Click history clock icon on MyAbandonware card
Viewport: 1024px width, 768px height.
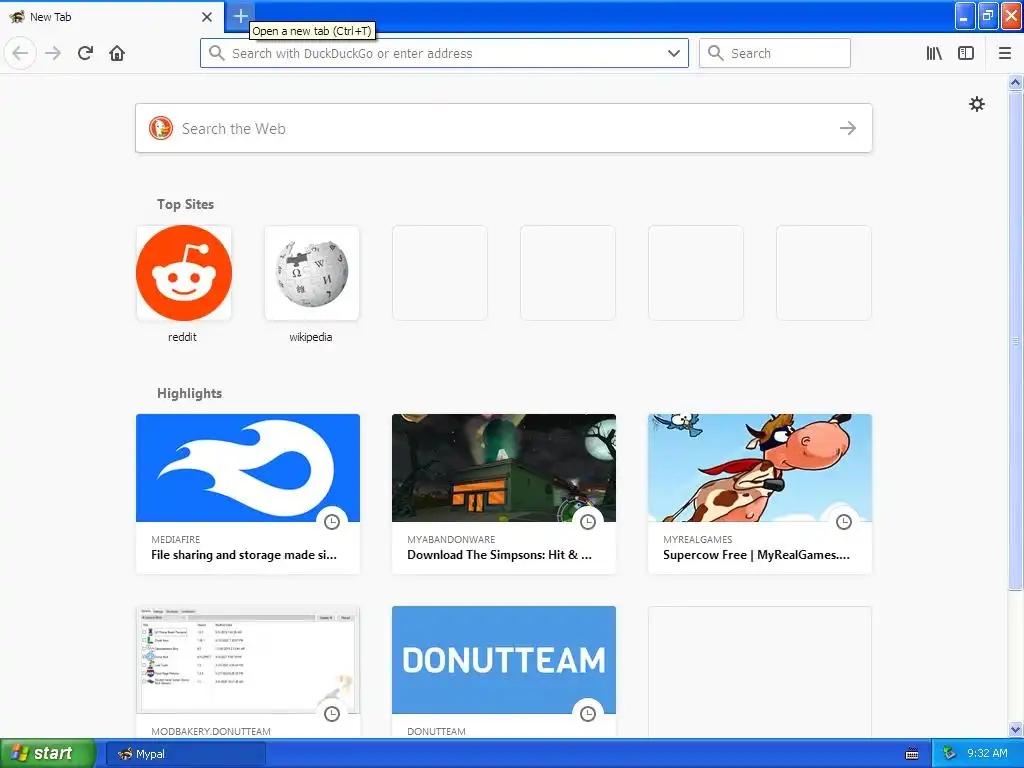click(x=588, y=522)
